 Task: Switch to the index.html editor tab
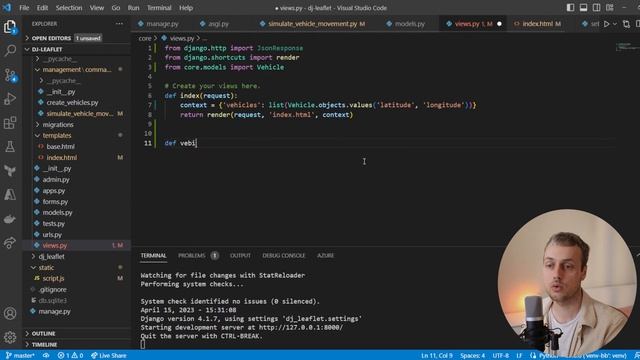[538, 24]
